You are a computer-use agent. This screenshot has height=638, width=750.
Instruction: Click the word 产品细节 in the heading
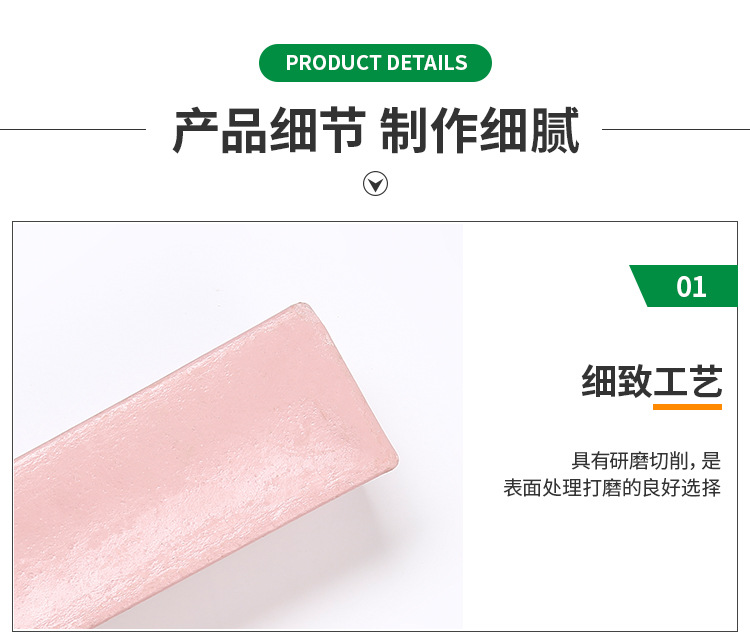coord(269,130)
